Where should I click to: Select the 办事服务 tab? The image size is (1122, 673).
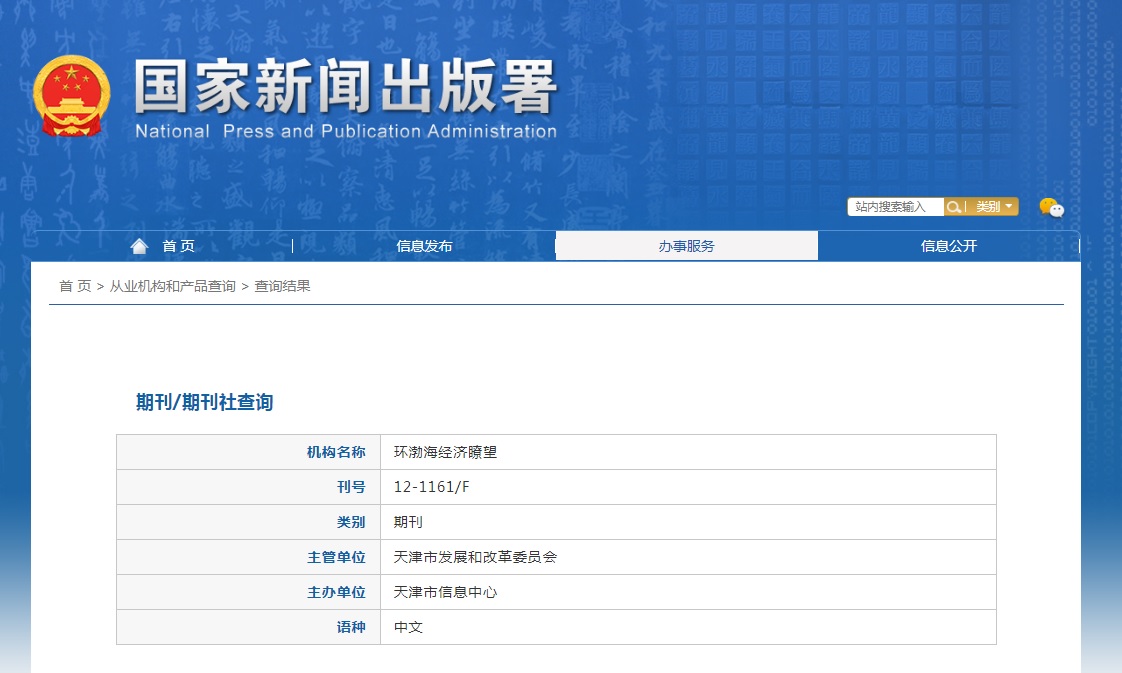[x=687, y=246]
